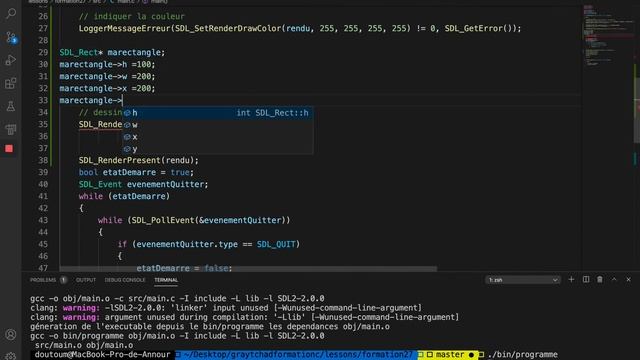Choose suggestion 'y' in autocomplete list
This screenshot has width=640, height=360.
pyautogui.click(x=218, y=149)
